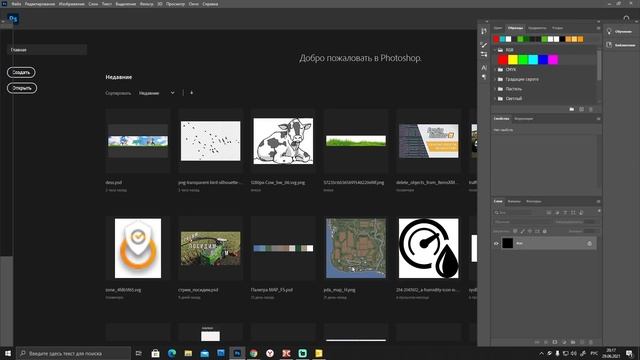Screen dimensions: 640x360
Task: Switch to the Коррекция tab
Action: click(x=524, y=119)
